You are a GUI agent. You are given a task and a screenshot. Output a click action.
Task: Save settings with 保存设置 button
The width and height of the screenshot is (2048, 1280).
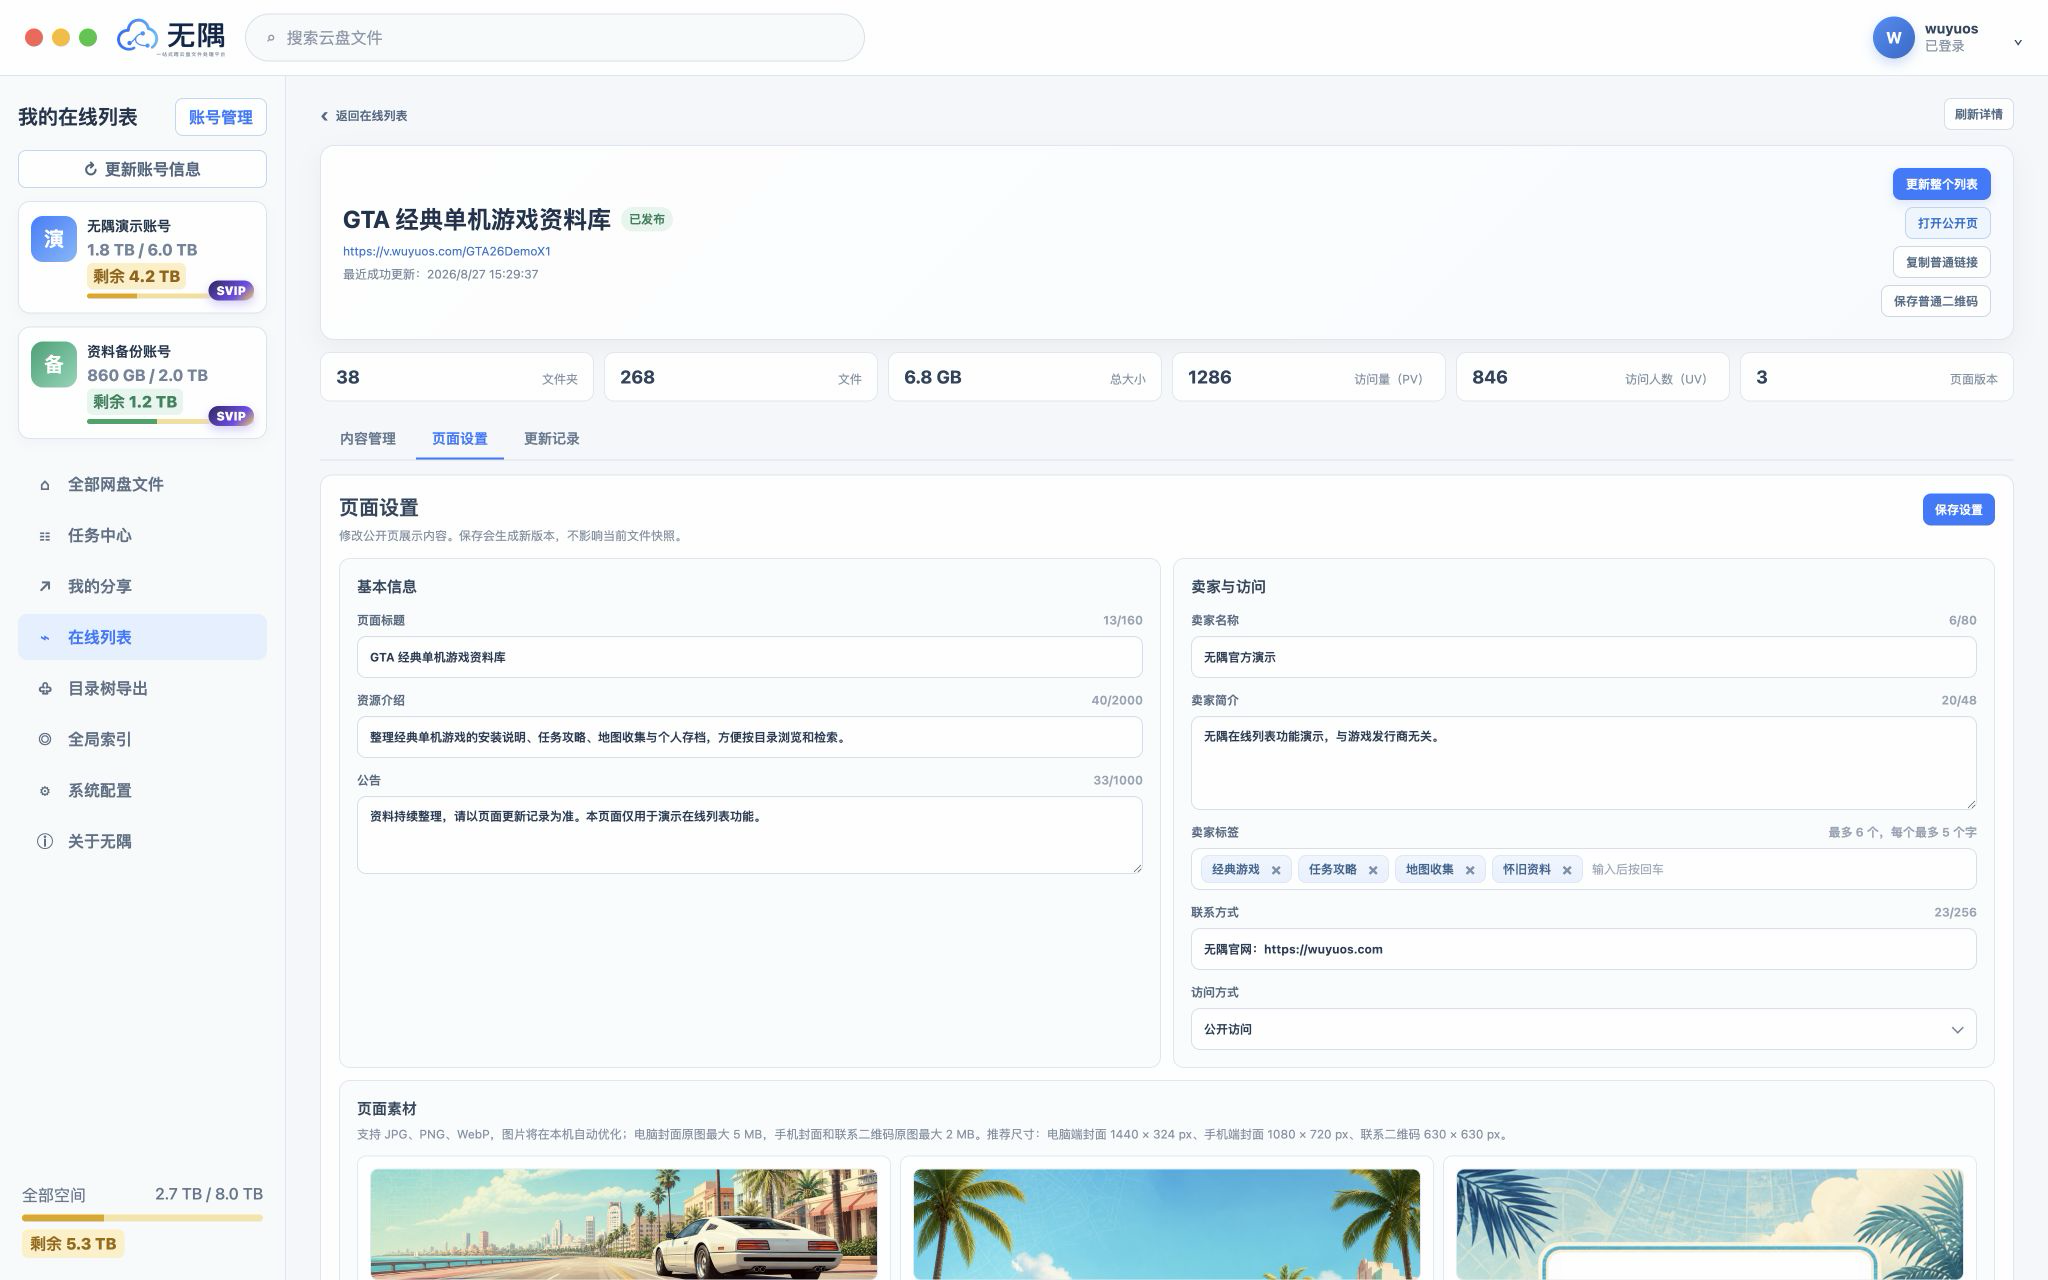(1958, 510)
